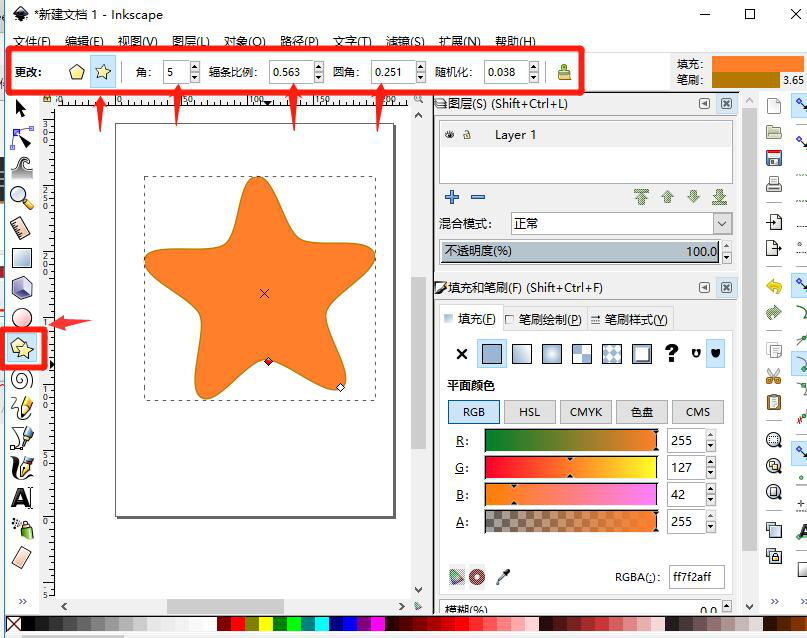Toggle the lock on Layer 1
The width and height of the screenshot is (807, 638).
pyautogui.click(x=467, y=135)
